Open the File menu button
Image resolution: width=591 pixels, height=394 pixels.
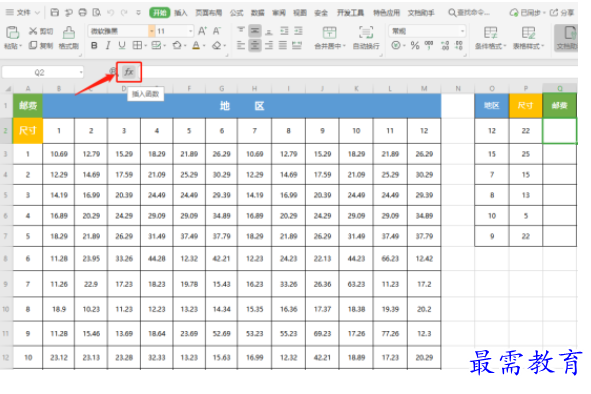[23, 12]
